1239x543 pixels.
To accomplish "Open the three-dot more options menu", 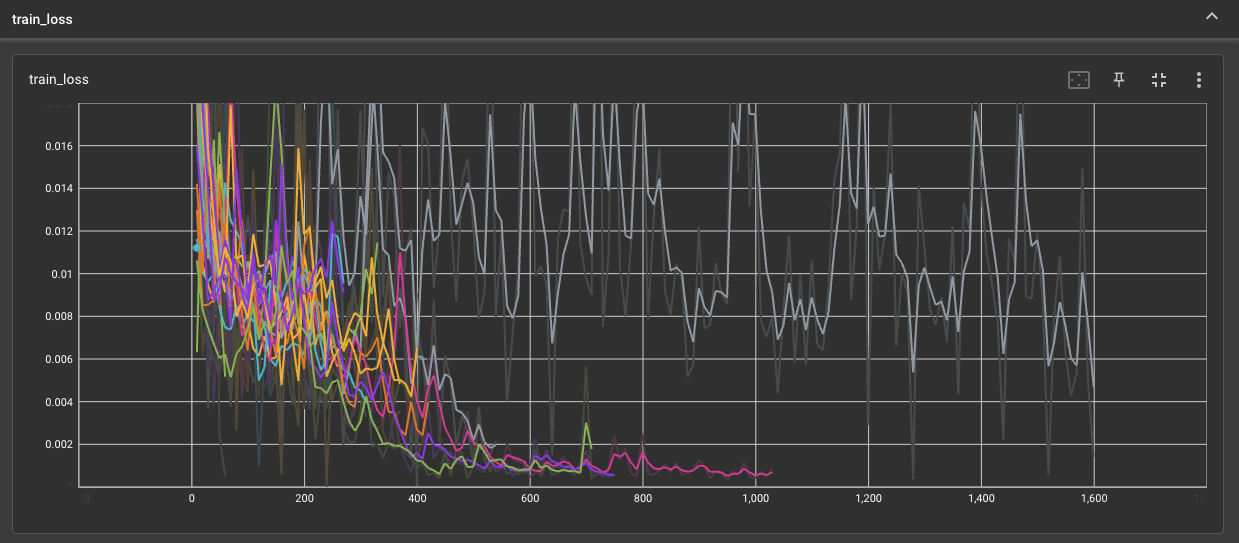I will [x=1198, y=80].
